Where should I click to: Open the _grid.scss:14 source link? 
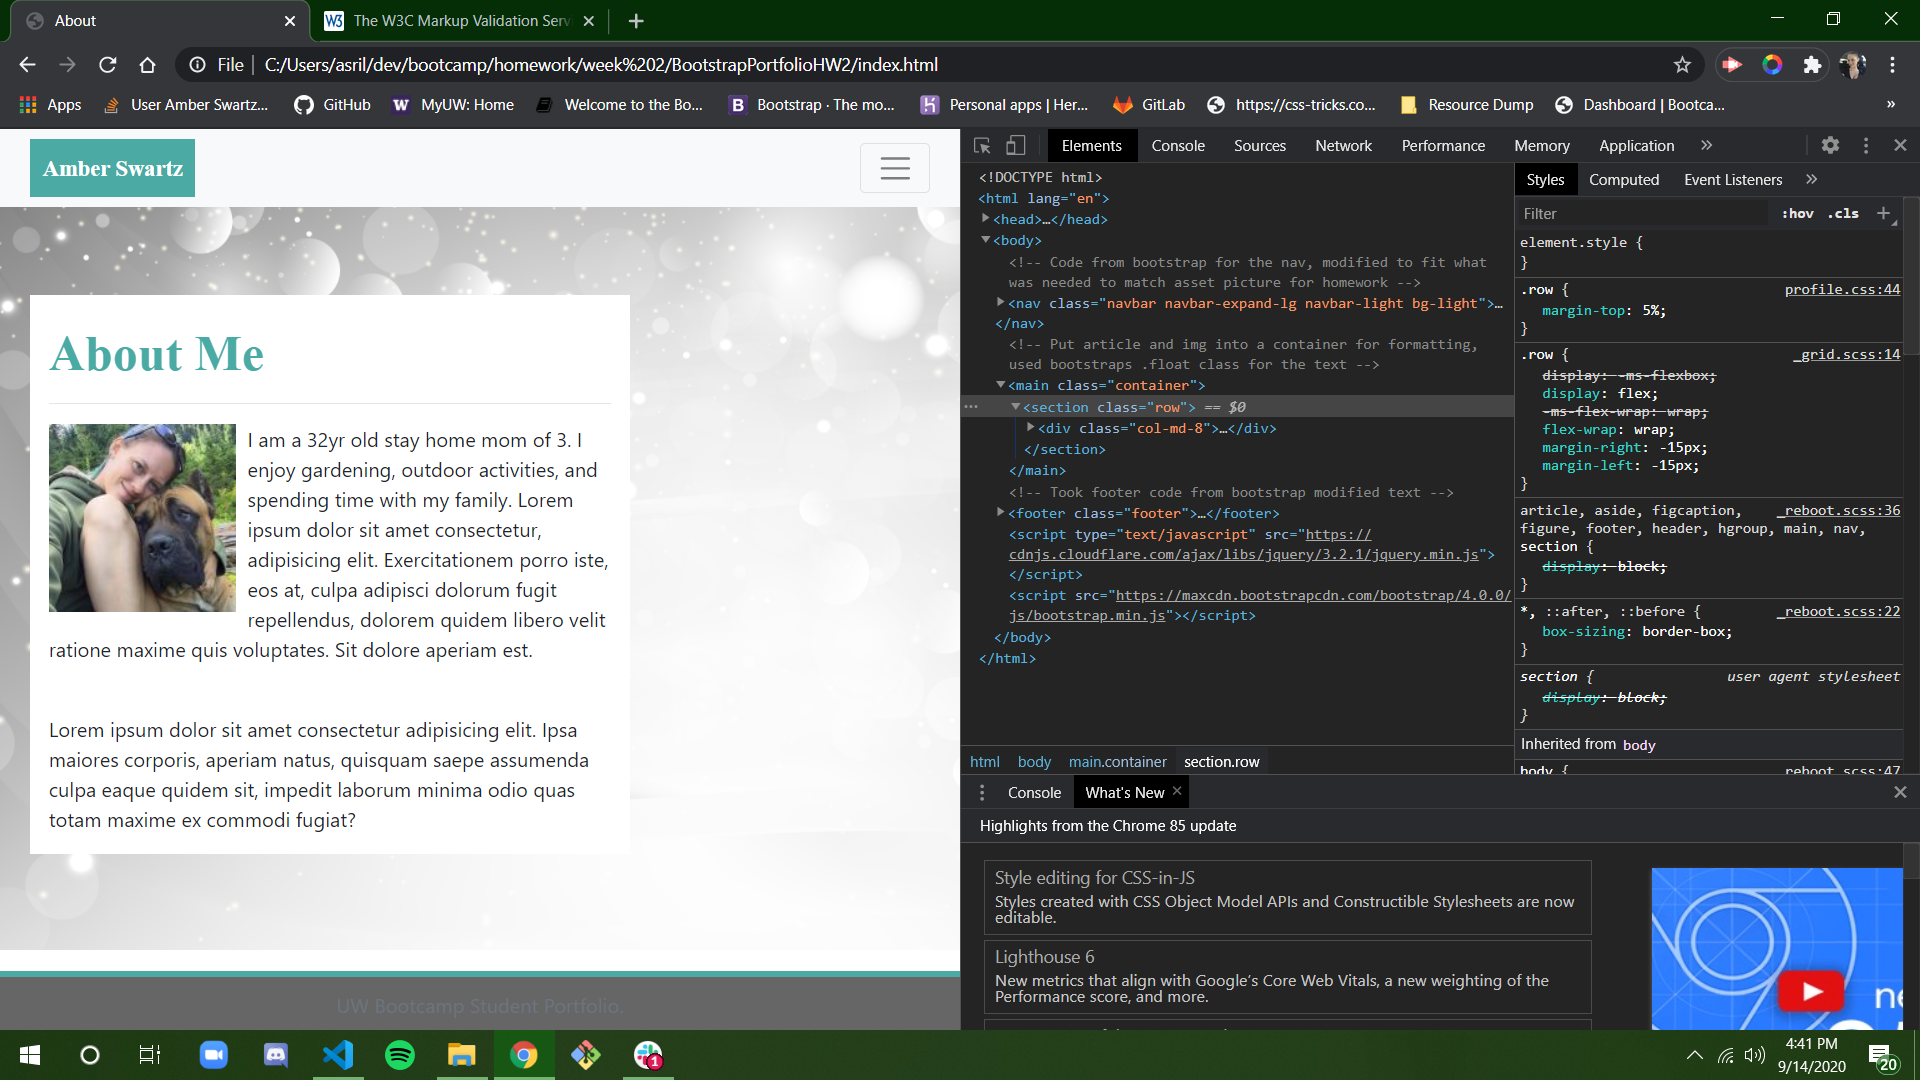tap(1847, 354)
